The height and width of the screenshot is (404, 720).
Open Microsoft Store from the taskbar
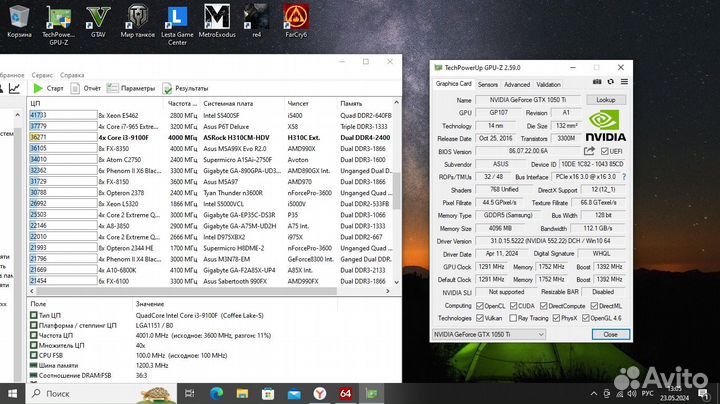268,393
